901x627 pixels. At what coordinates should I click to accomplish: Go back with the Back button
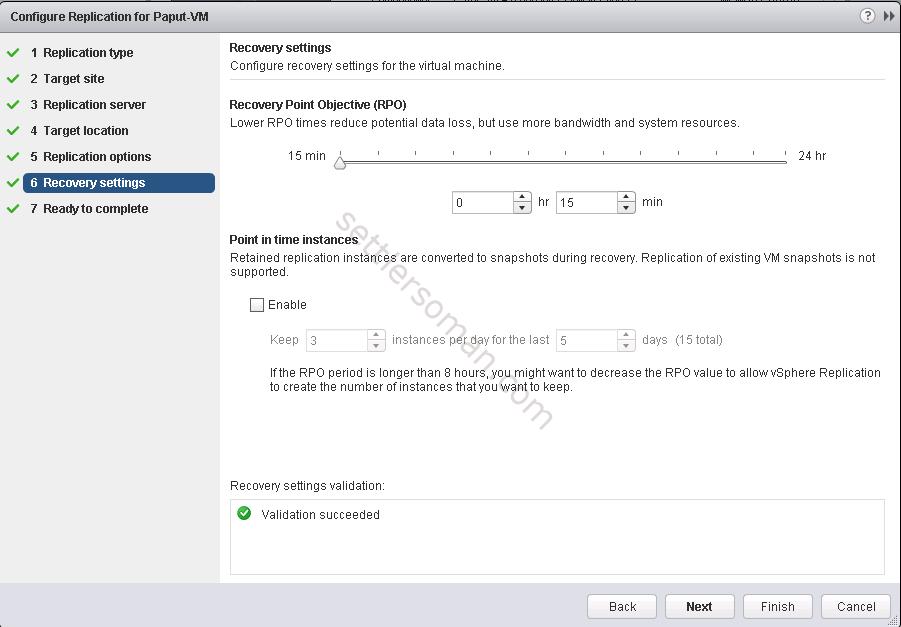click(x=622, y=606)
